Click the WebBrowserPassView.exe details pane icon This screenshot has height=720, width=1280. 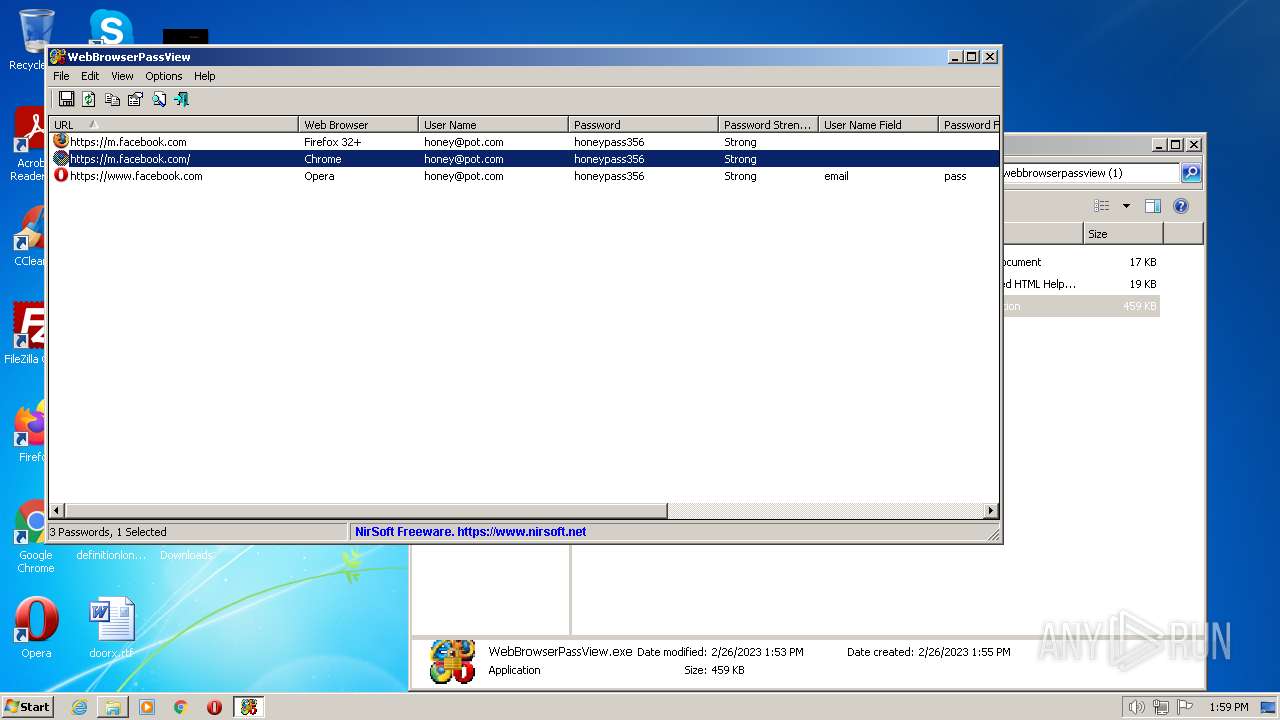pos(452,661)
